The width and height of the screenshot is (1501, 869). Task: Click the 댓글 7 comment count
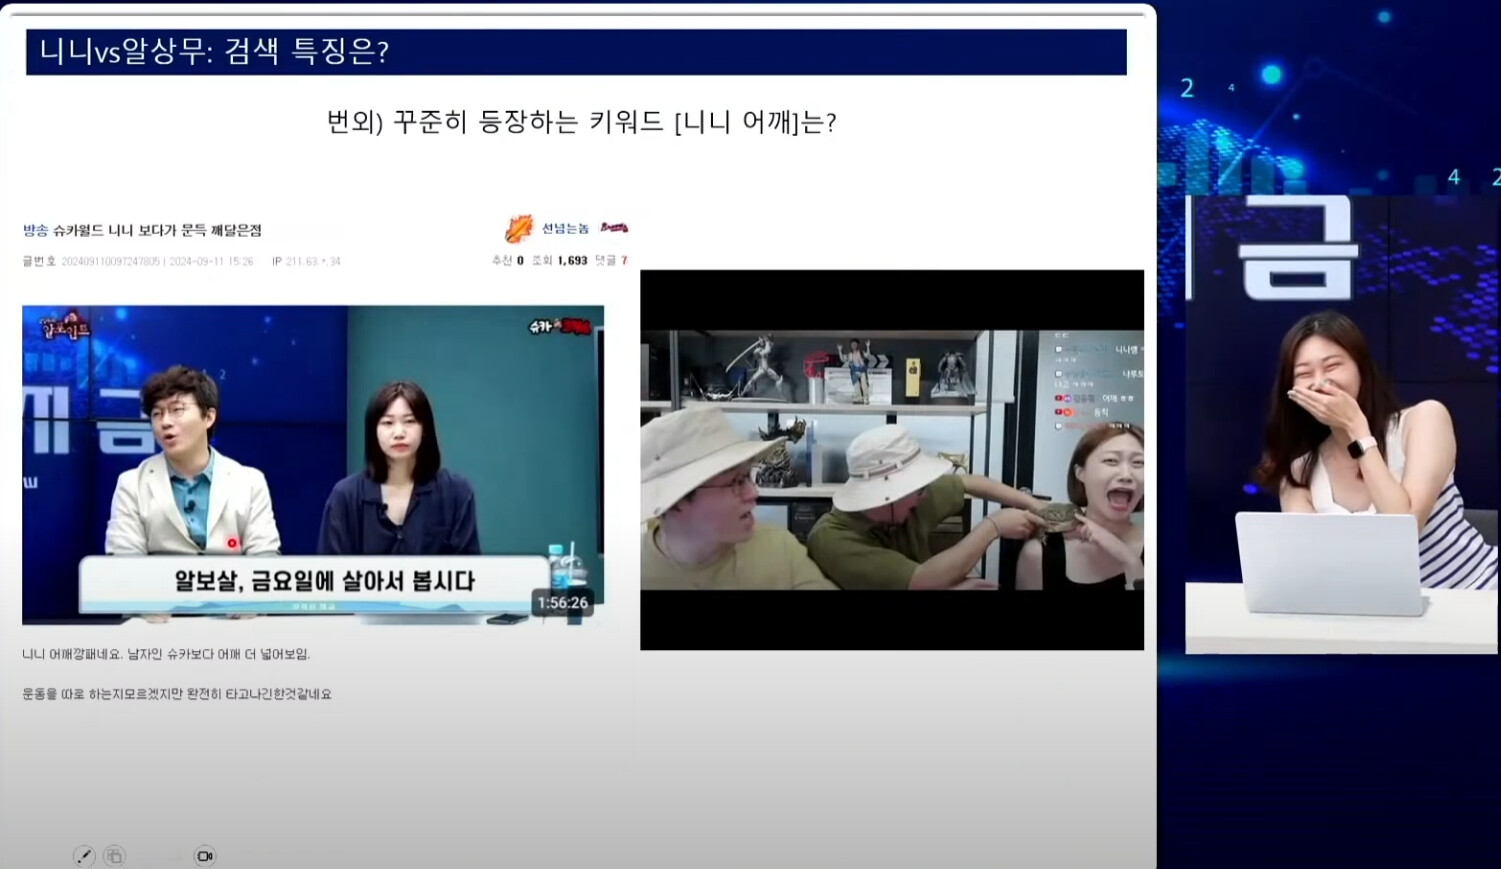pos(611,260)
